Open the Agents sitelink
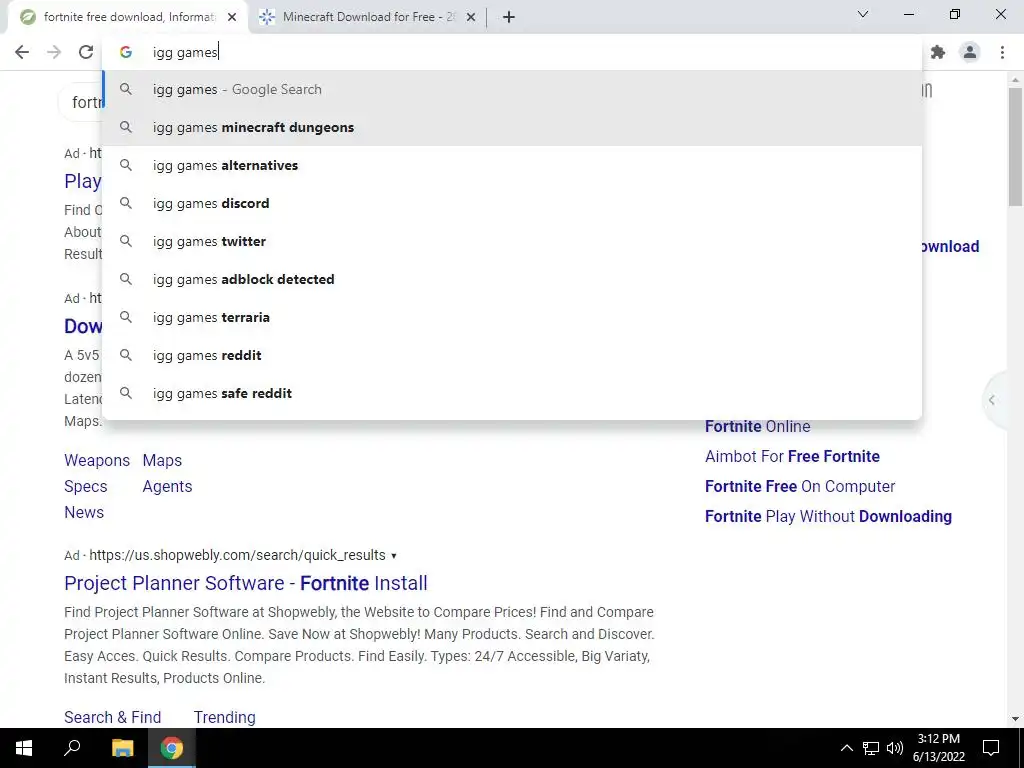 tap(167, 487)
